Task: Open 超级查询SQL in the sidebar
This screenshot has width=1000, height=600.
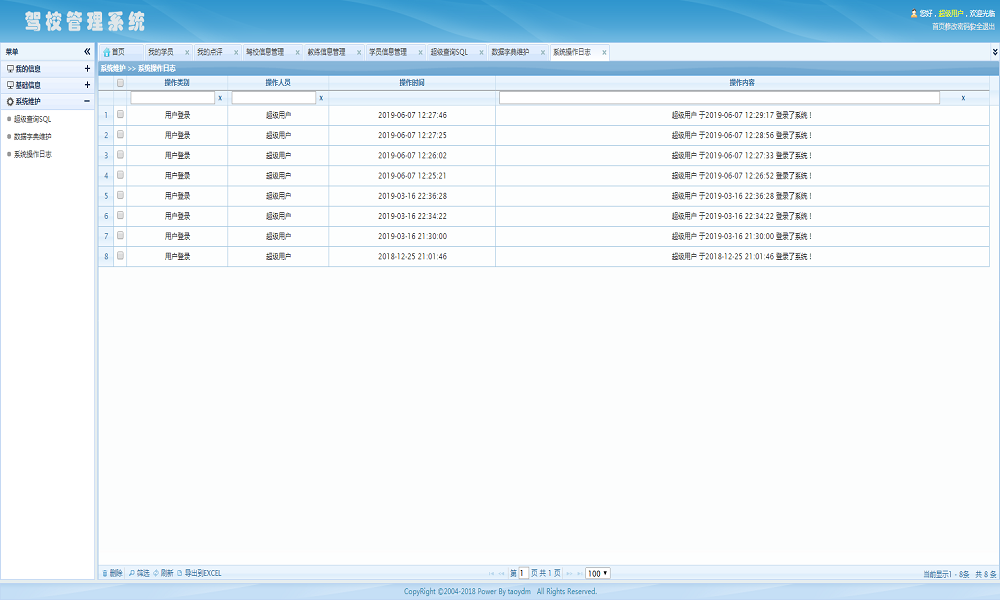Action: pyautogui.click(x=32, y=119)
